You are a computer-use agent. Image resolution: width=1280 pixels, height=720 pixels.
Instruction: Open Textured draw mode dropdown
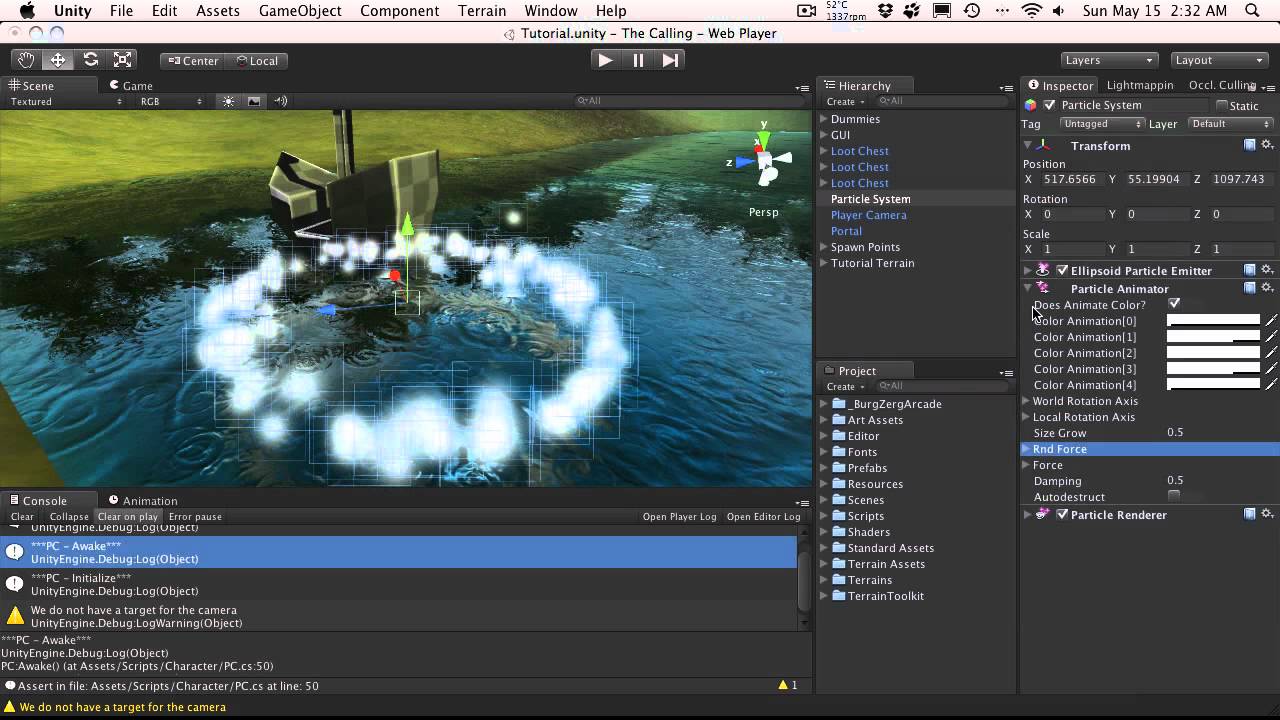pyautogui.click(x=68, y=101)
